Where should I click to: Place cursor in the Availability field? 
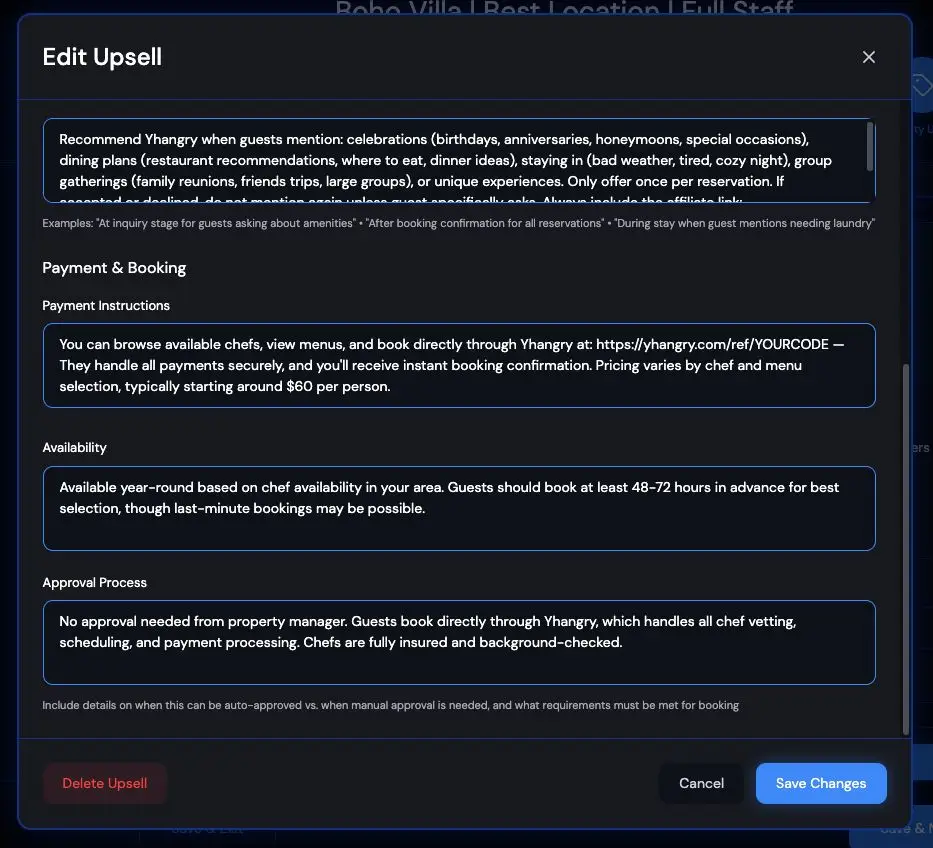pos(458,508)
